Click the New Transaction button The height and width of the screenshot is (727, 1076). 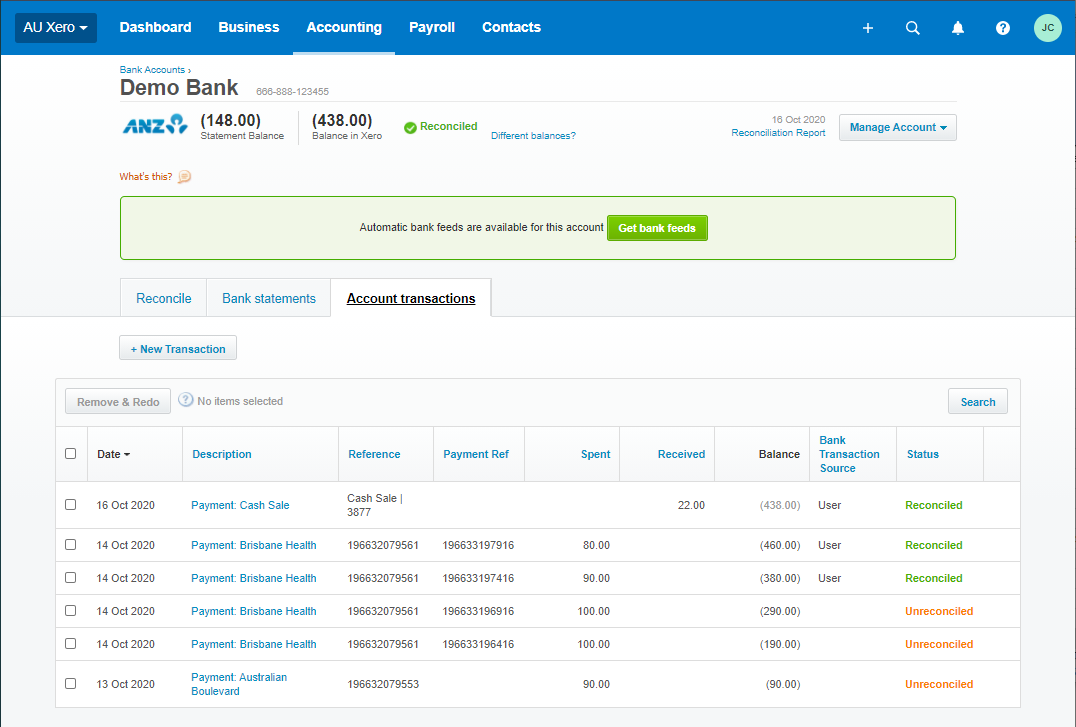point(178,348)
